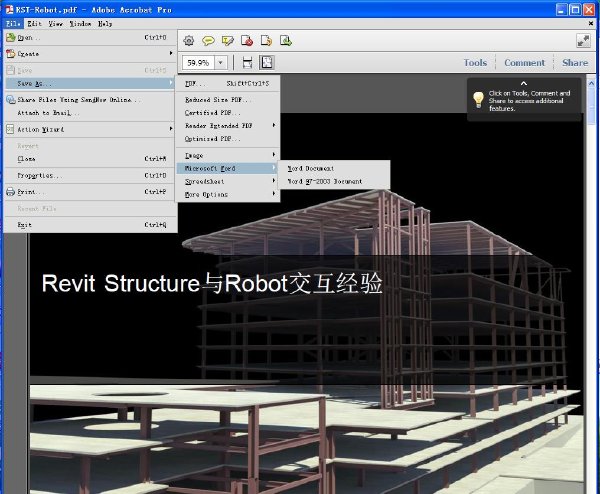This screenshot has height=494, width=600.
Task: Select Share Files Using SendNow Online
Action: pos(90,100)
